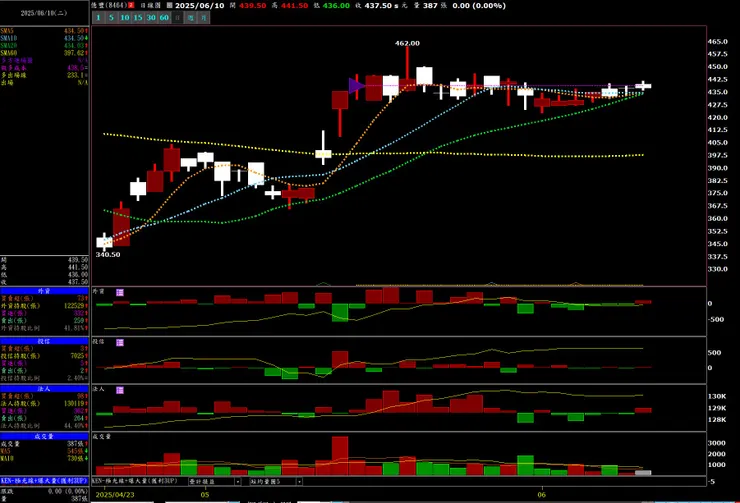Click the 462.00 high price label
Screen dimensions: 740x503
point(407,43)
